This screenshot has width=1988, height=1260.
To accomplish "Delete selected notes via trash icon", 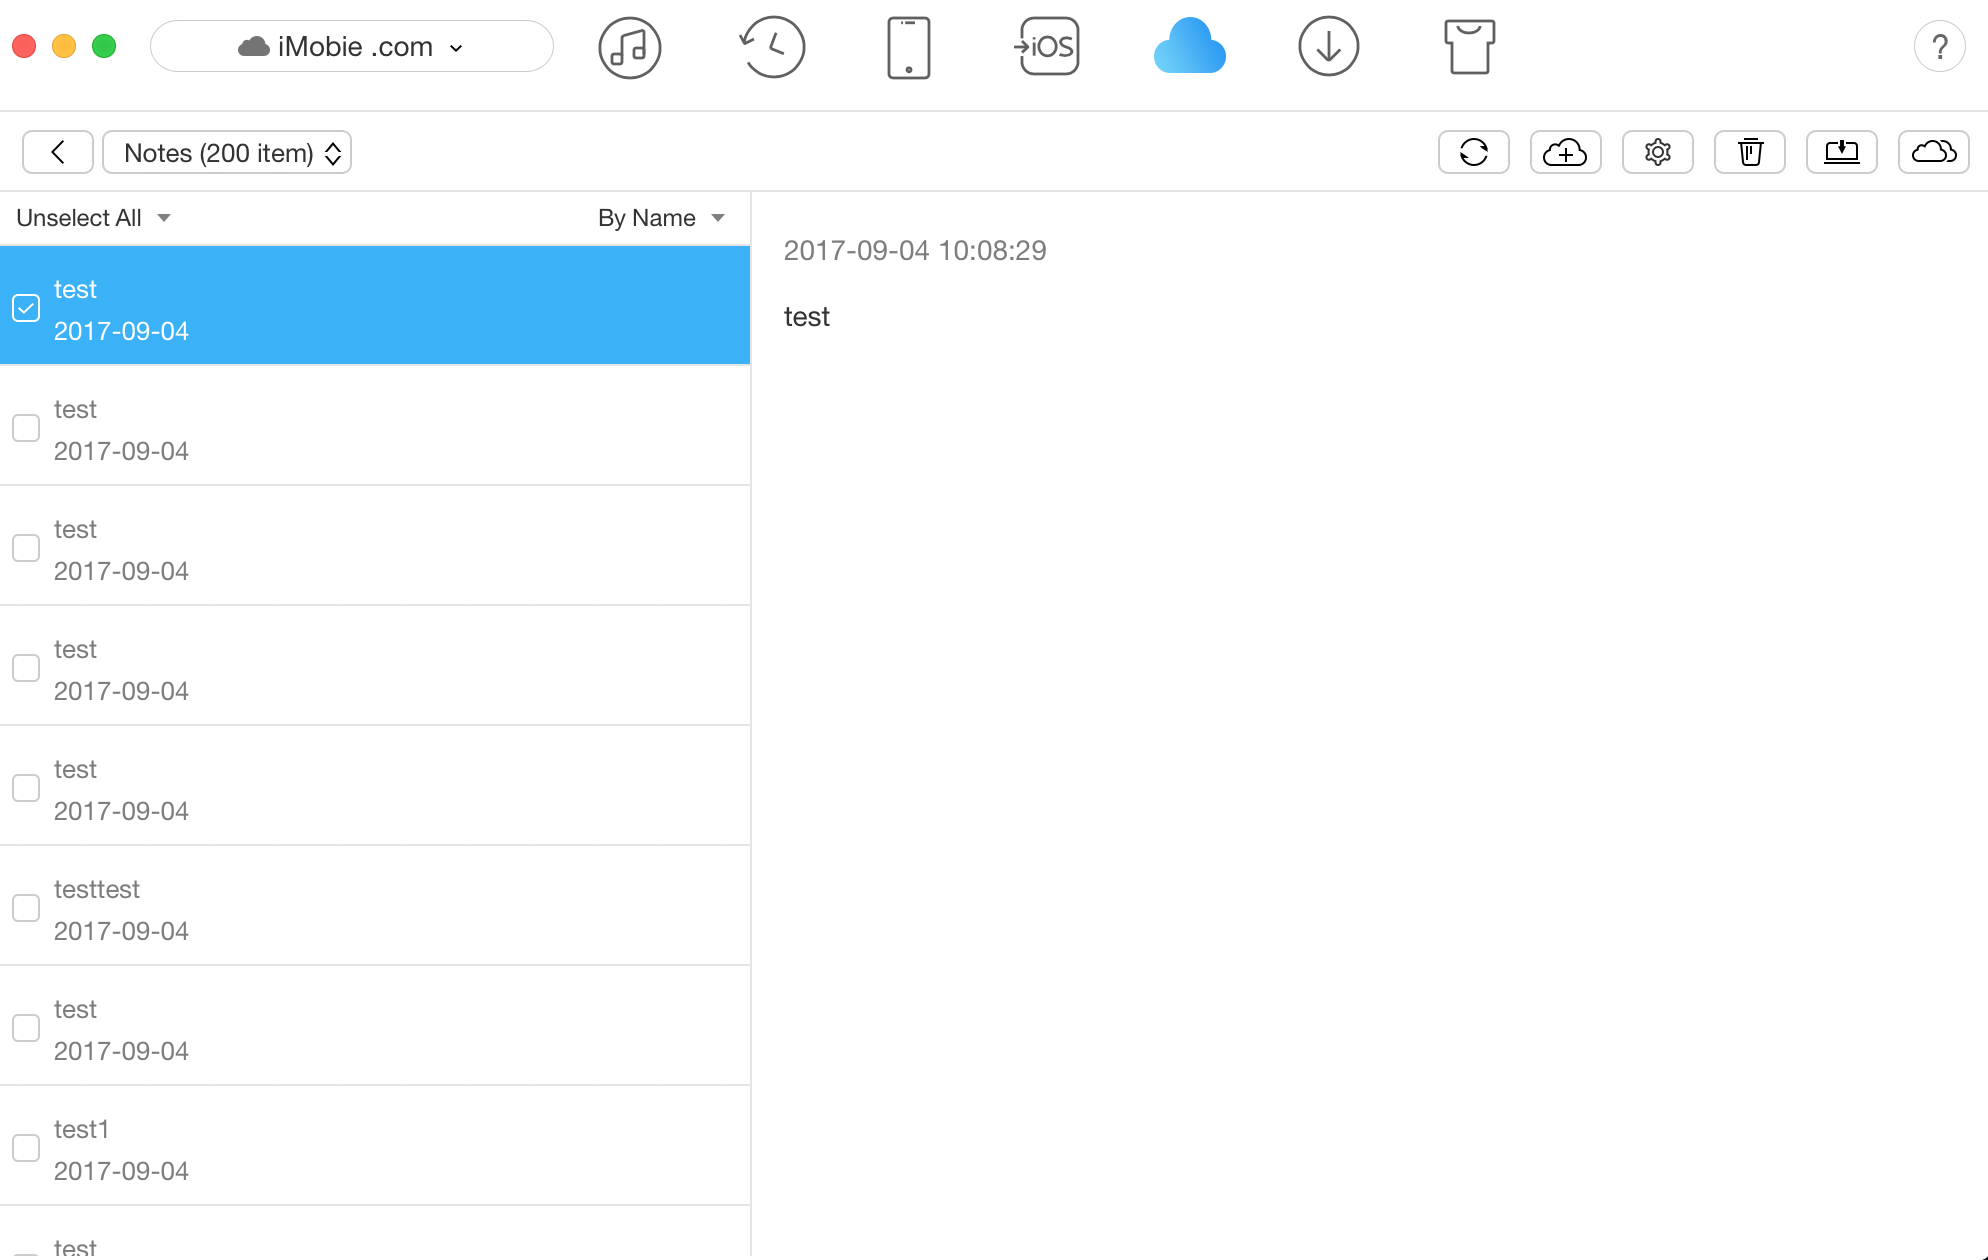I will 1749,152.
